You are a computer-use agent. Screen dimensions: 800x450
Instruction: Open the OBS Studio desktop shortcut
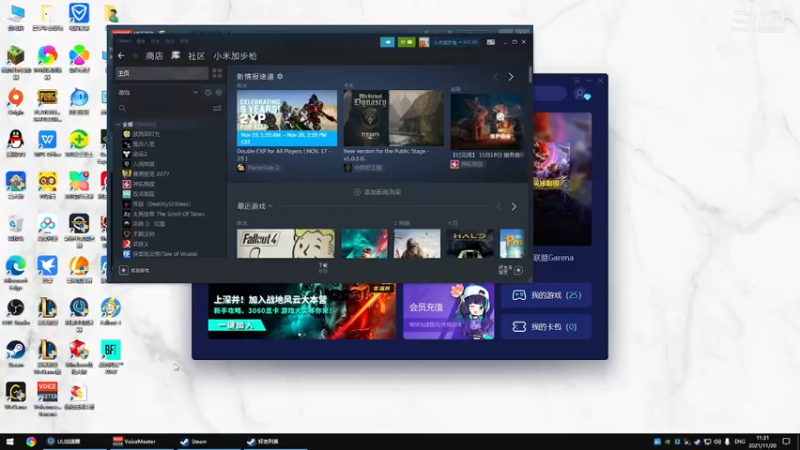[x=16, y=312]
